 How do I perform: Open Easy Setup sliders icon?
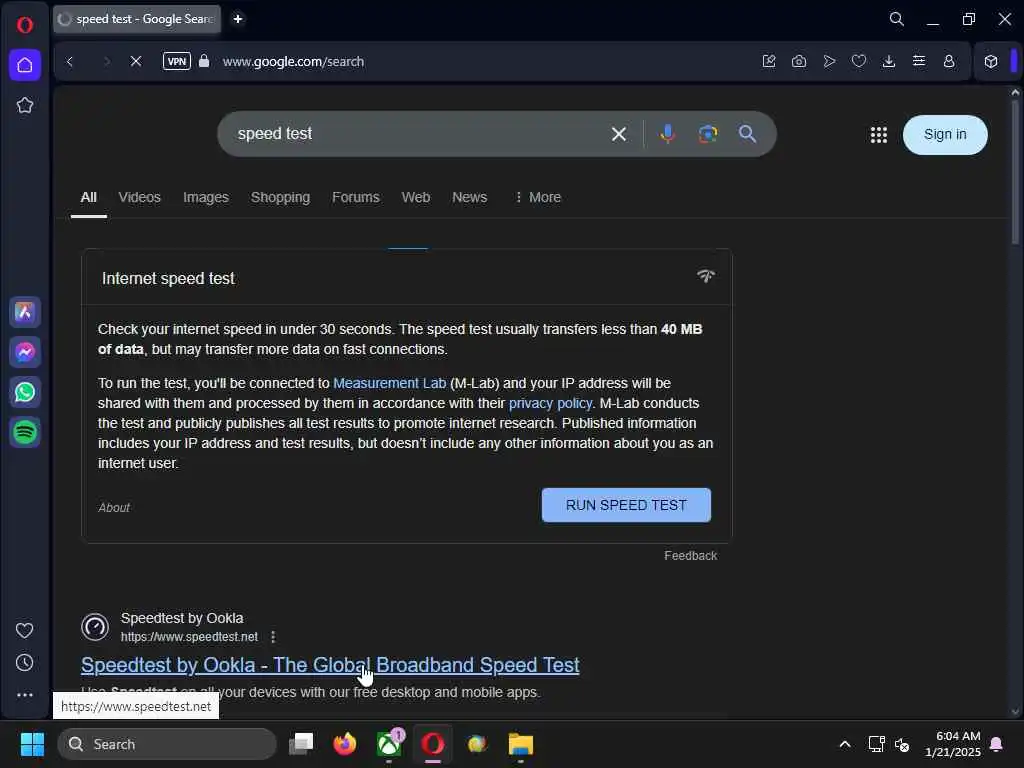click(x=919, y=61)
